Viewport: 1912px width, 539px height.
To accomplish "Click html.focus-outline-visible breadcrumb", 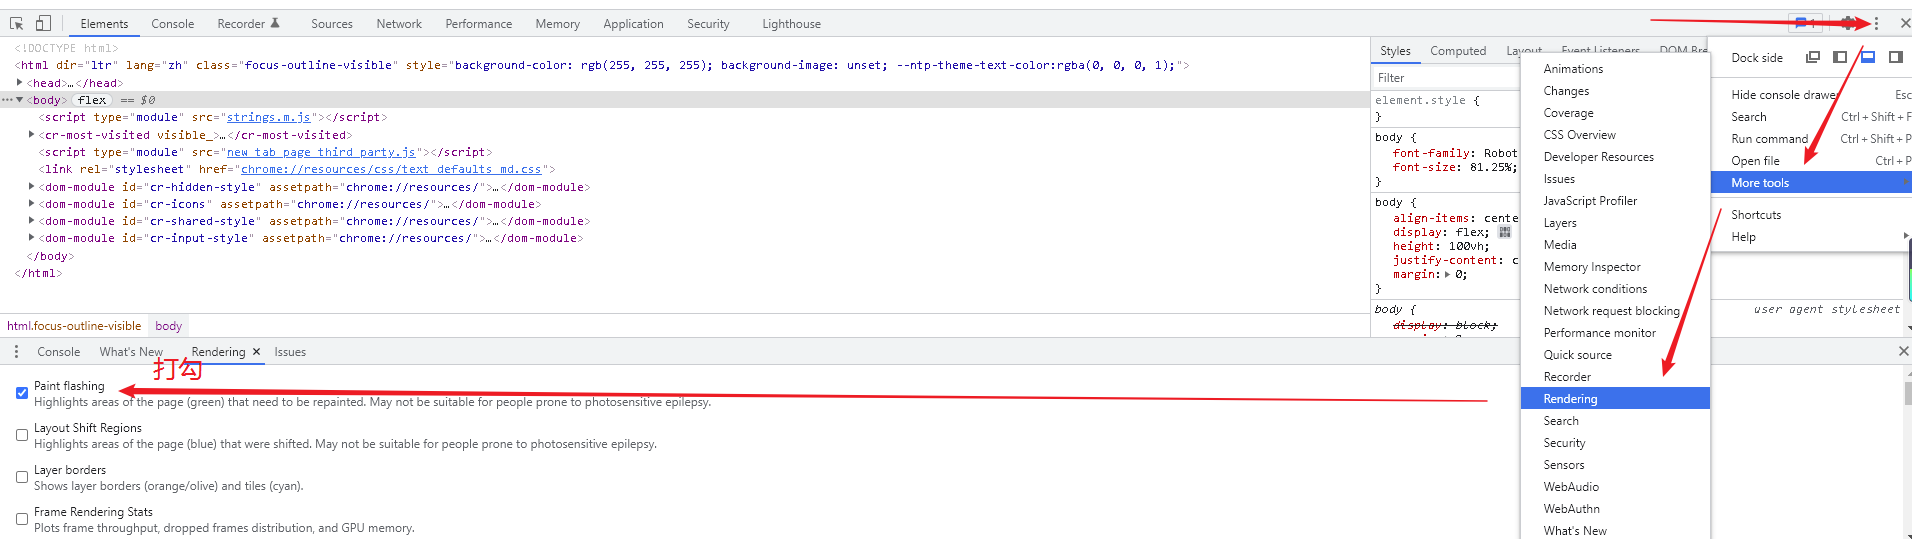I will point(74,326).
